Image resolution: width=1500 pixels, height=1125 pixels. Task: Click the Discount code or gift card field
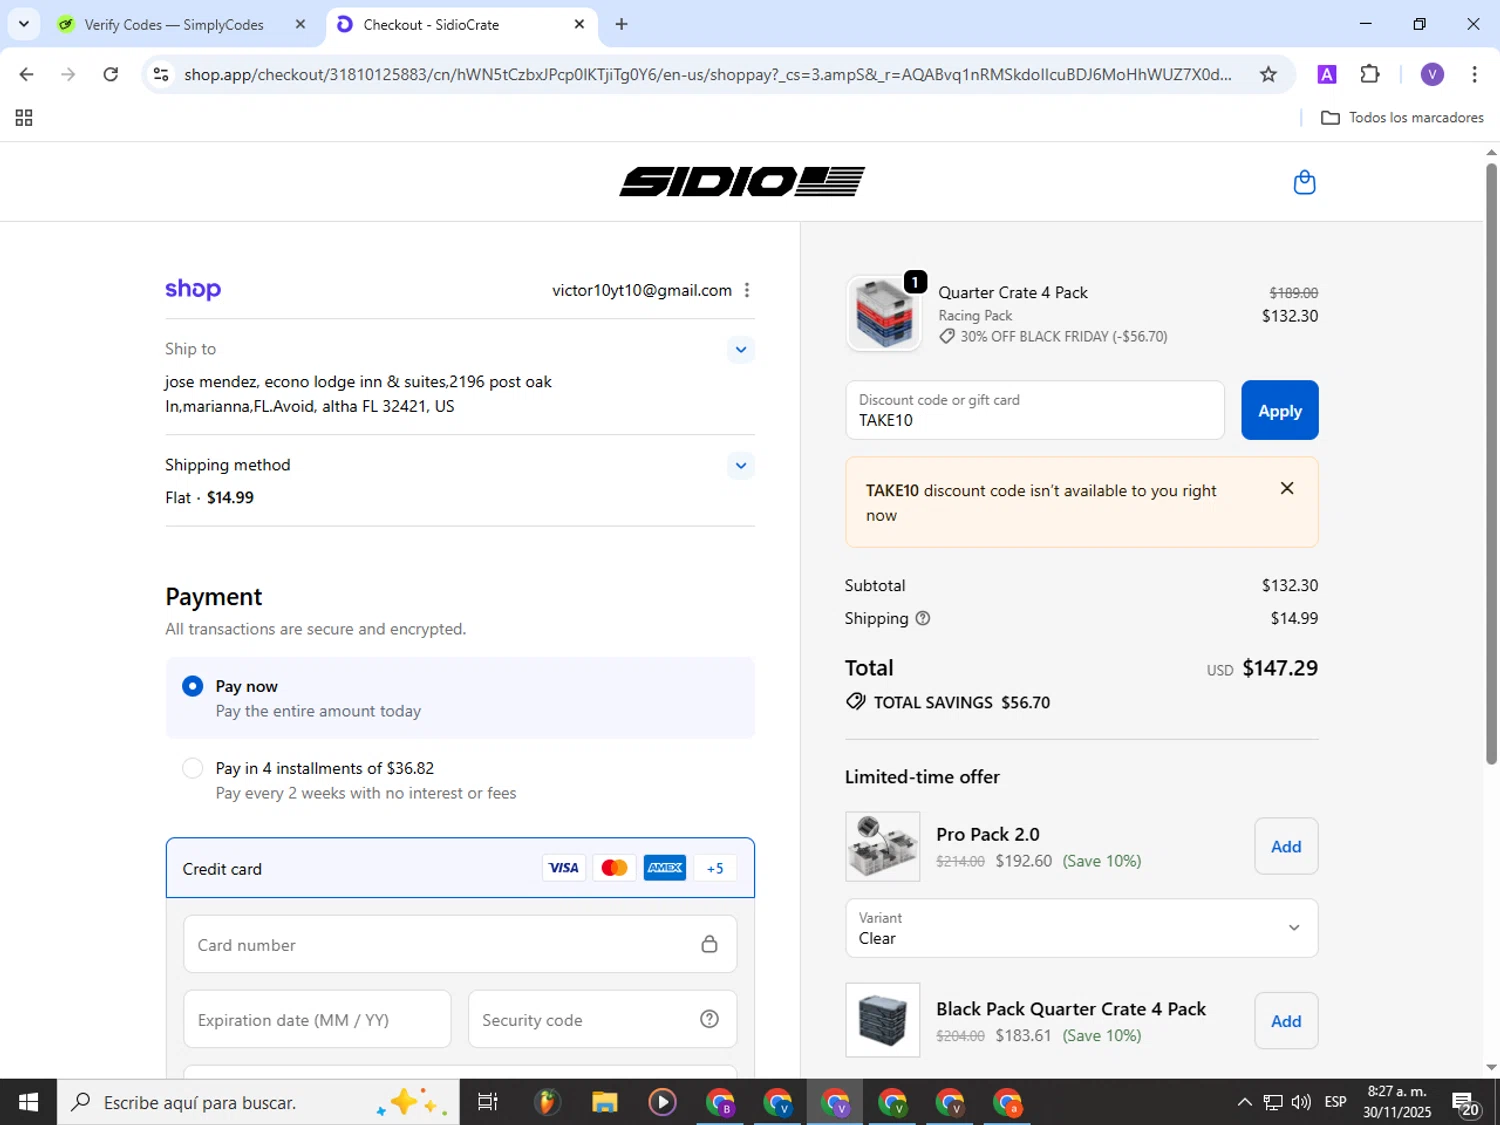coord(1035,410)
